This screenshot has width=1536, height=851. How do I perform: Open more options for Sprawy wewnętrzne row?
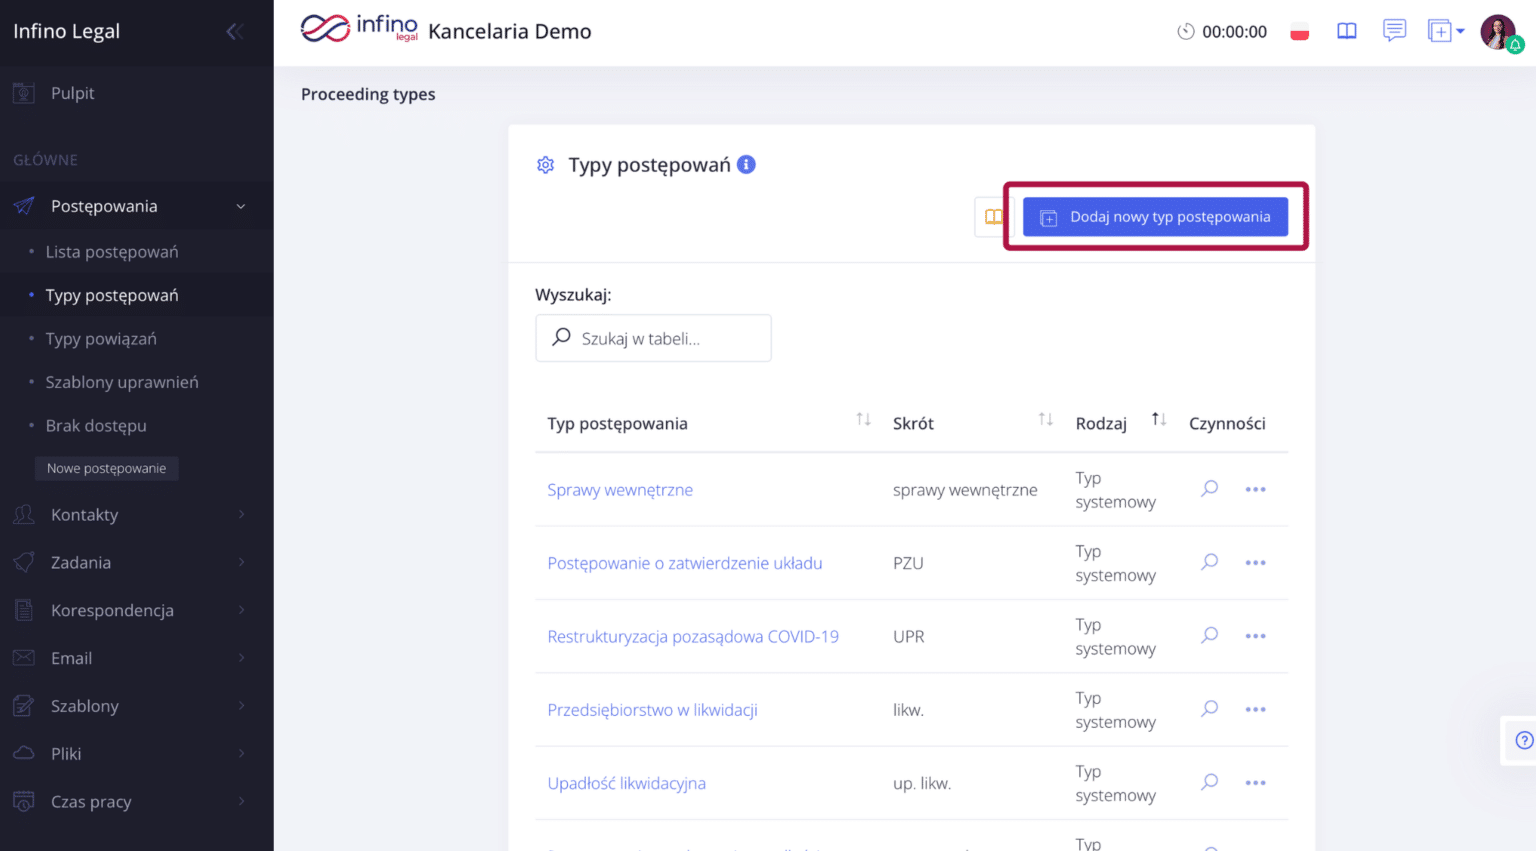pos(1255,489)
